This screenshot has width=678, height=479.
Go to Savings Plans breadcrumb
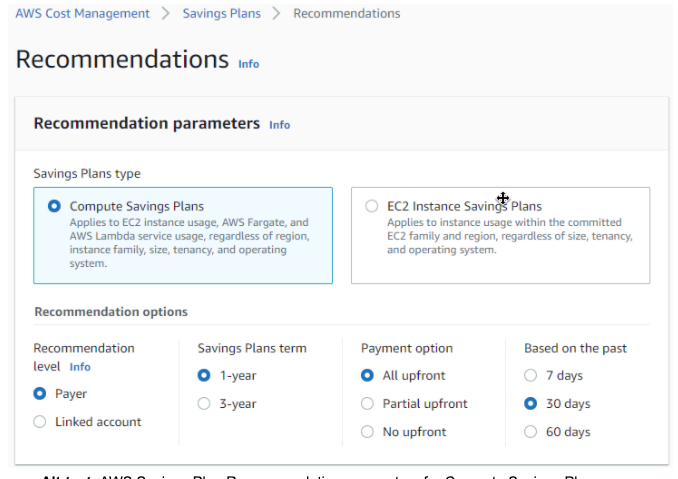tap(221, 13)
